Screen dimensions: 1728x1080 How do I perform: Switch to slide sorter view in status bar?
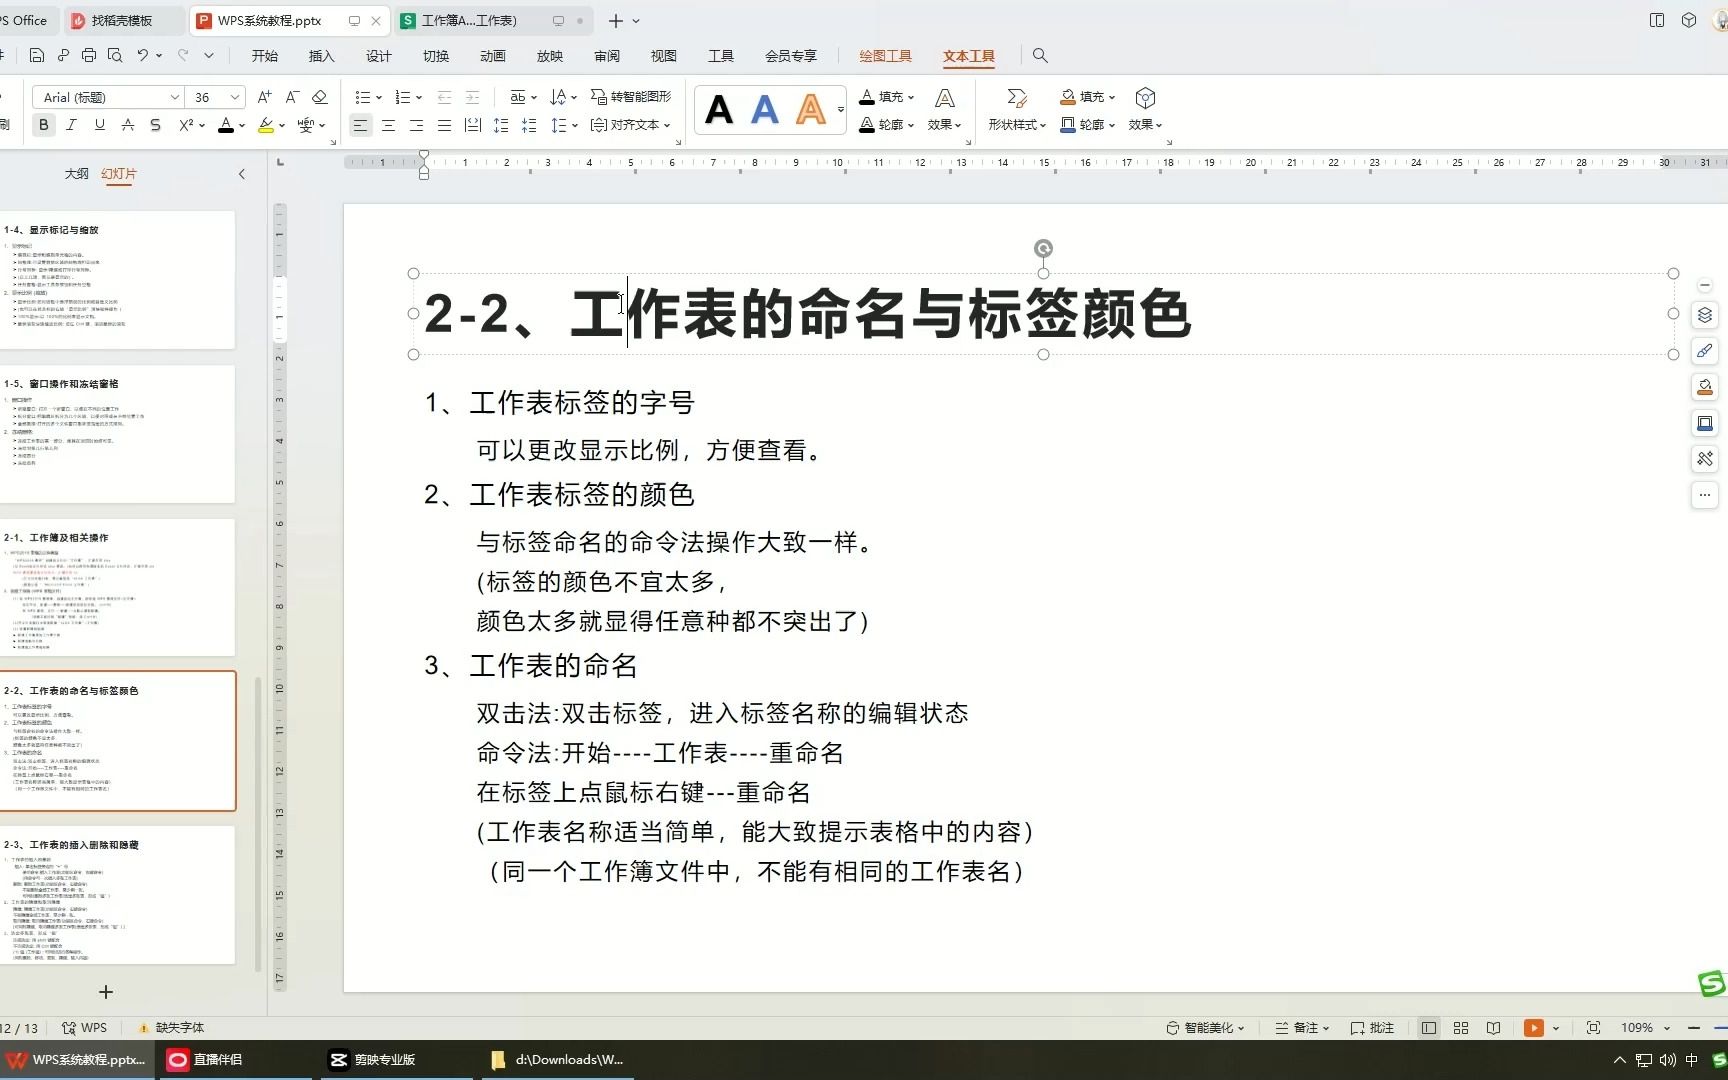tap(1460, 1027)
